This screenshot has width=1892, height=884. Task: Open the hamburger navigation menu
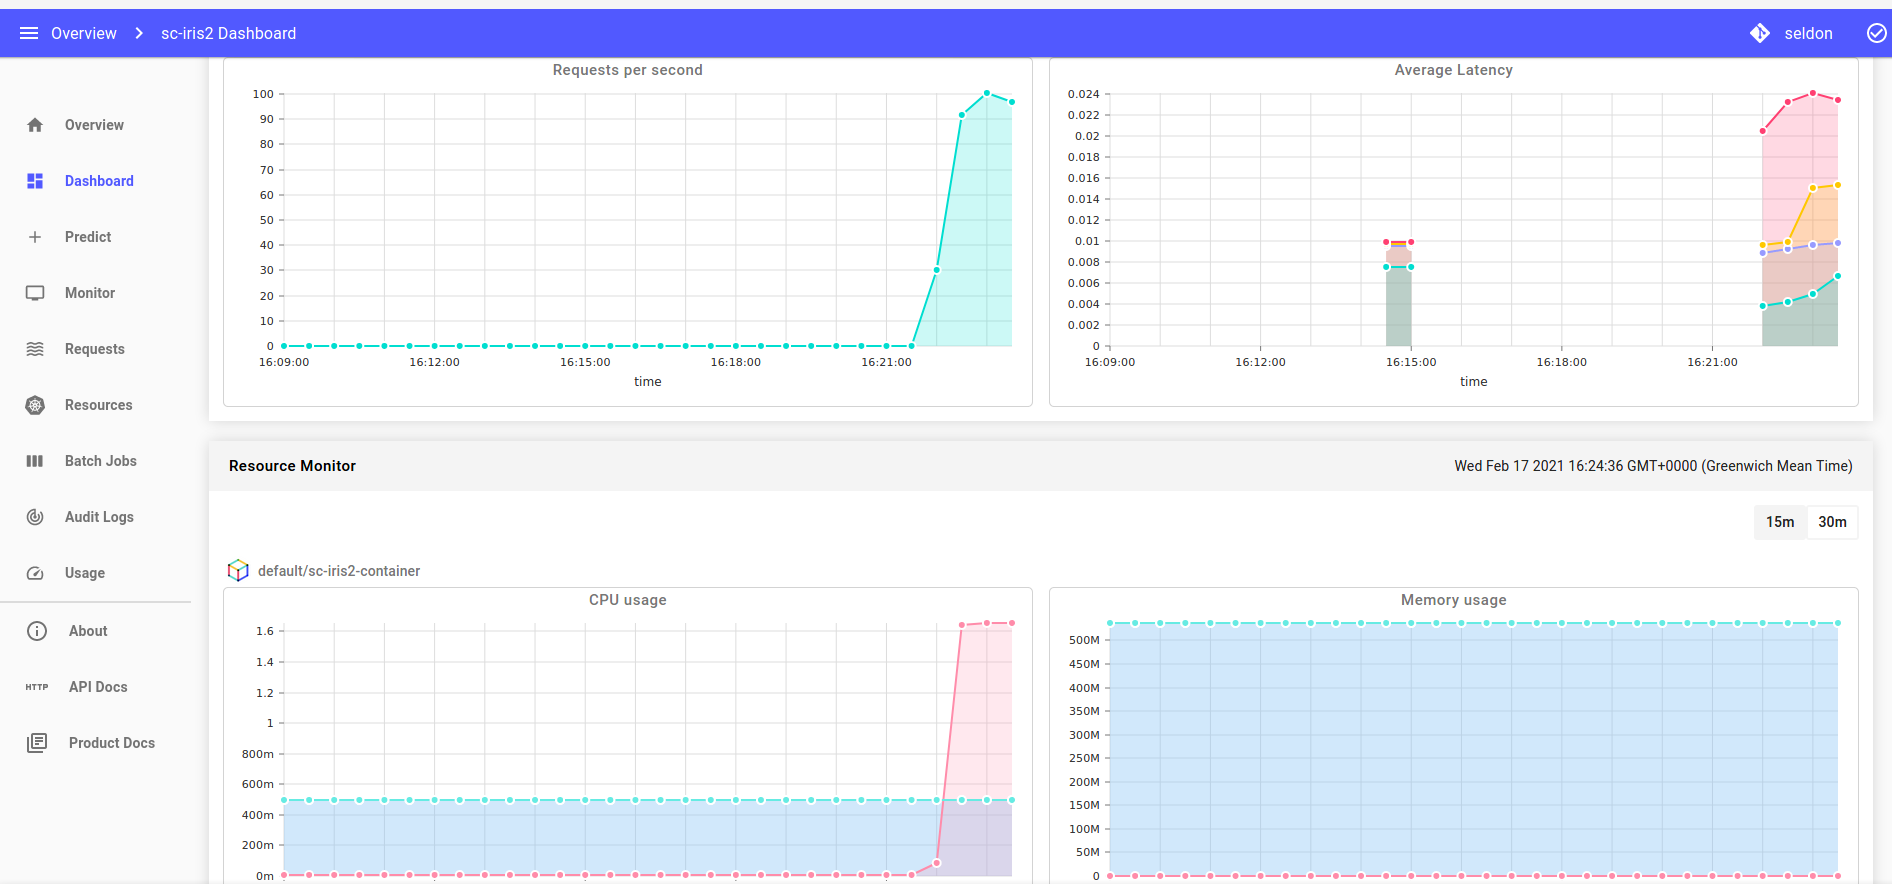[29, 33]
